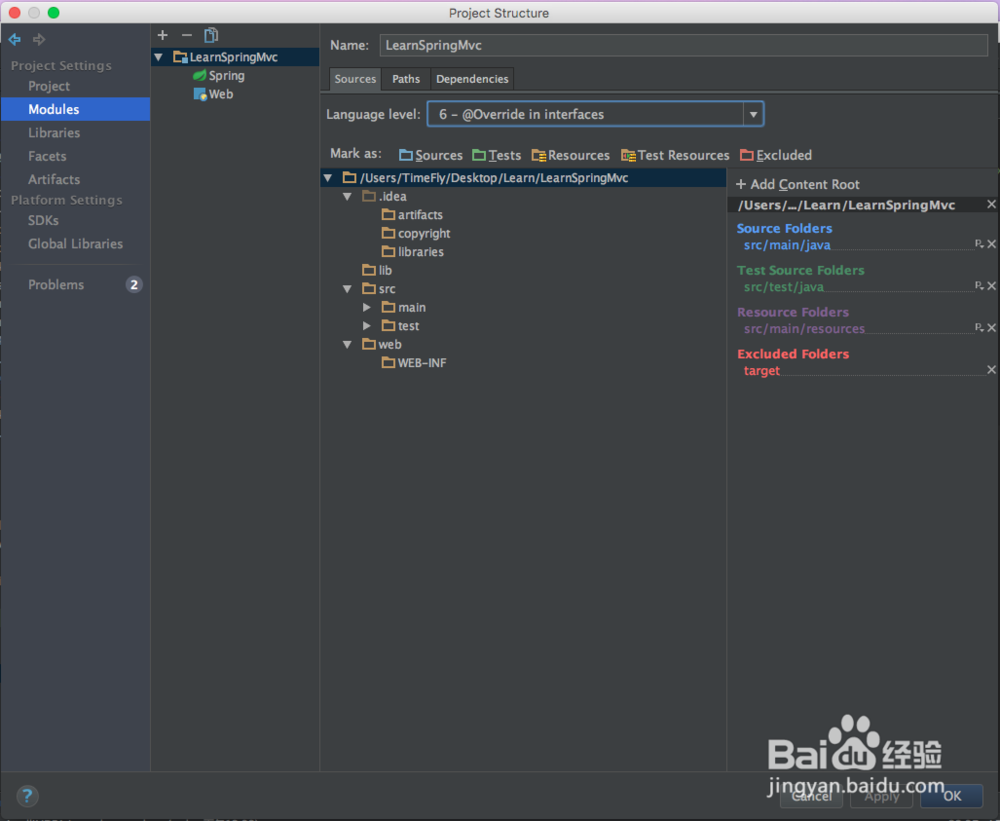Remove content root LearnSpringMvc with X
This screenshot has width=1000, height=821.
(991, 204)
